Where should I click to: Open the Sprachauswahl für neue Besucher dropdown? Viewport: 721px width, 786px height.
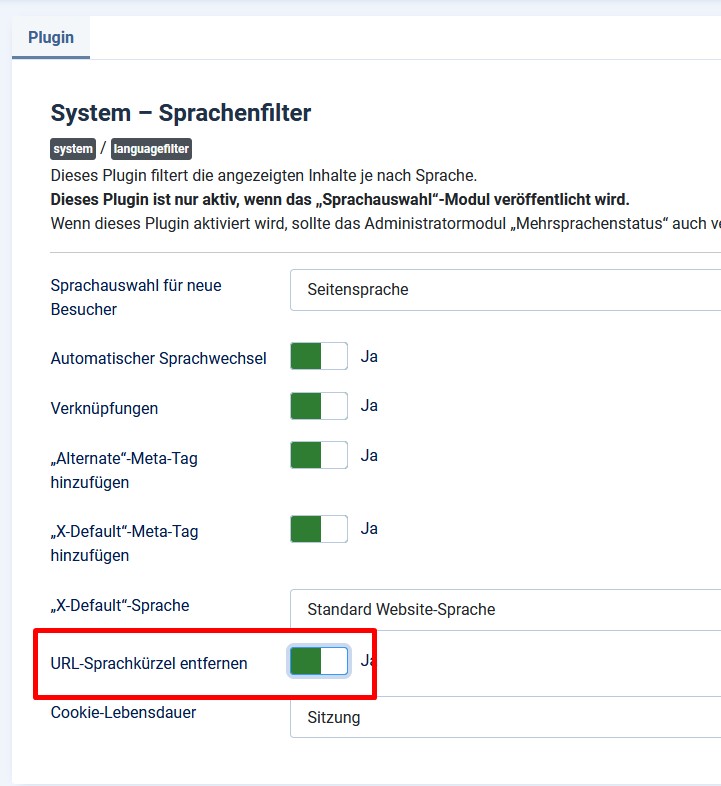click(505, 290)
